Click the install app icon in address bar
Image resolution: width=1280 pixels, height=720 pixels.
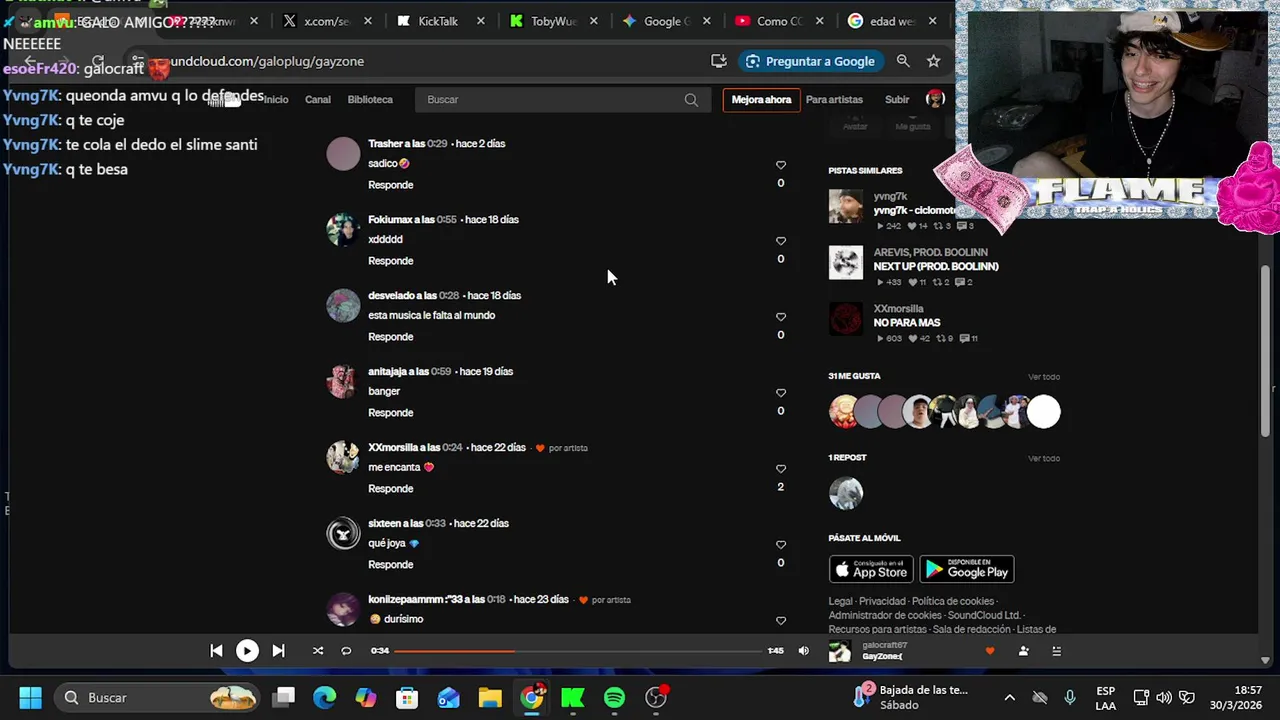click(718, 61)
